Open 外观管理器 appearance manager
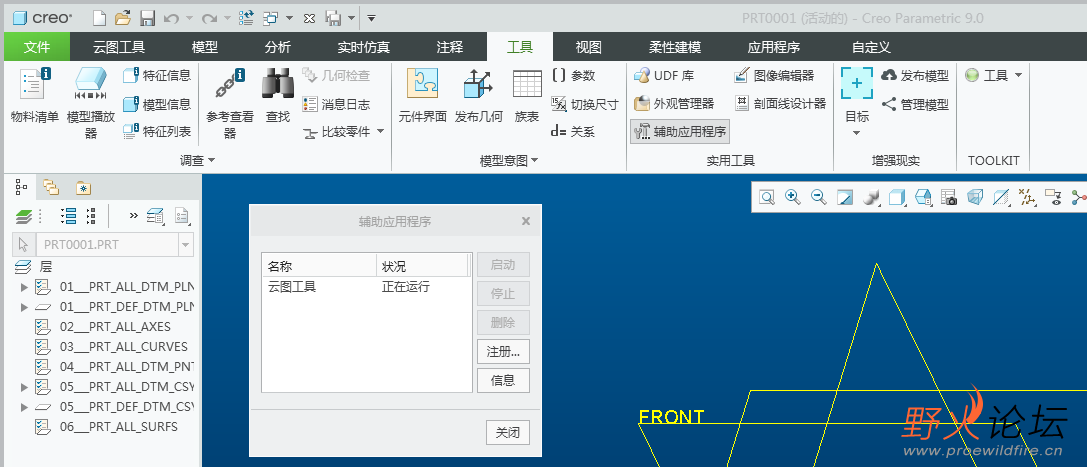Image resolution: width=1087 pixels, height=467 pixels. point(675,104)
